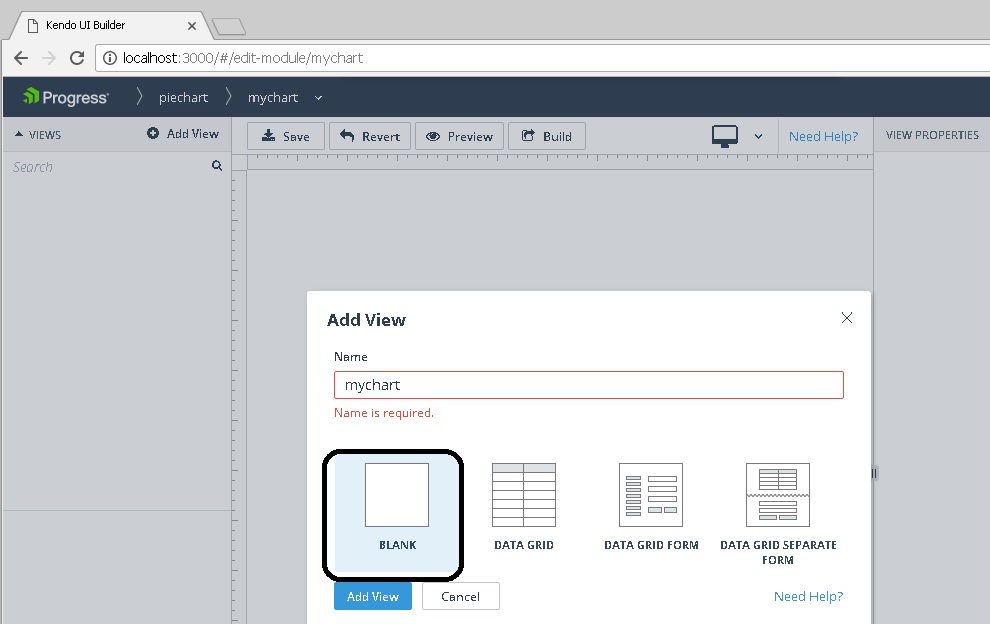Click the mychart breadcrumb
This screenshot has height=624, width=990.
[x=273, y=97]
